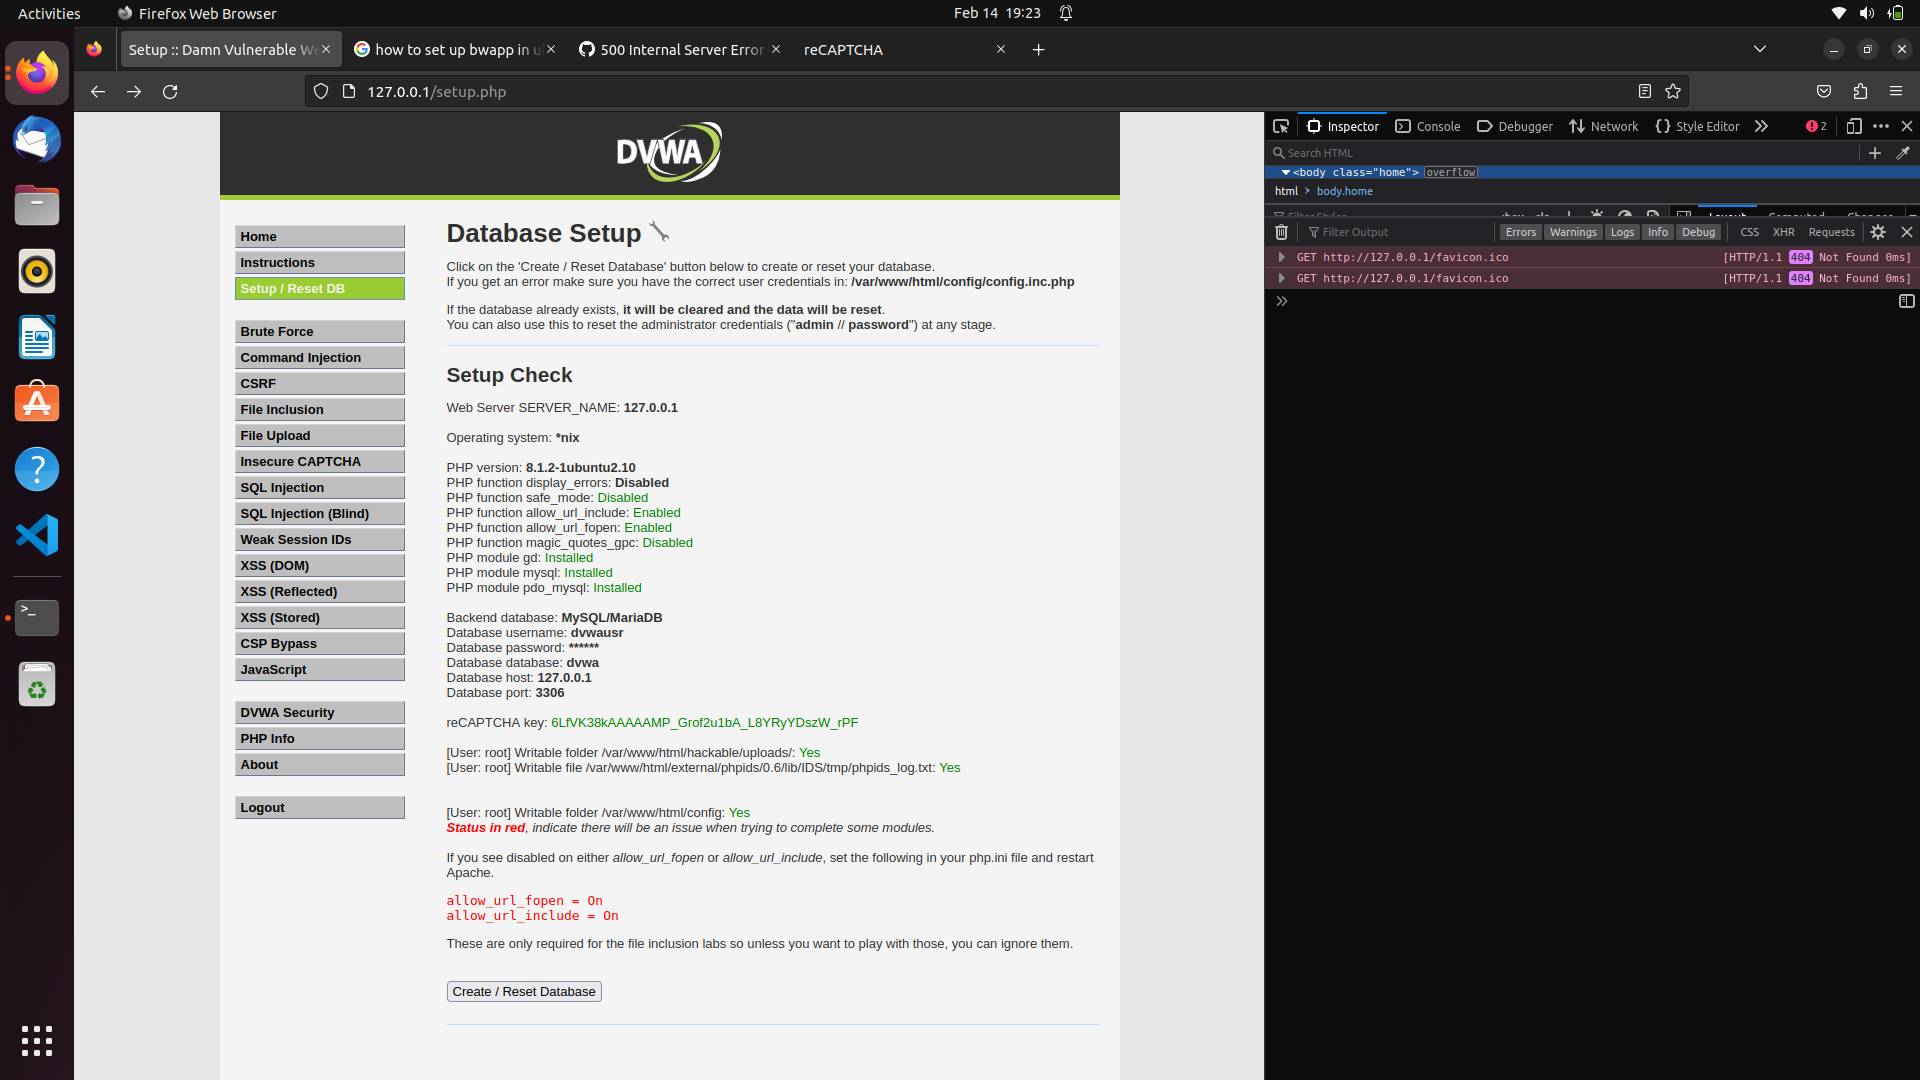Collapse the body element in Inspector
The image size is (1920, 1080).
tap(1286, 172)
